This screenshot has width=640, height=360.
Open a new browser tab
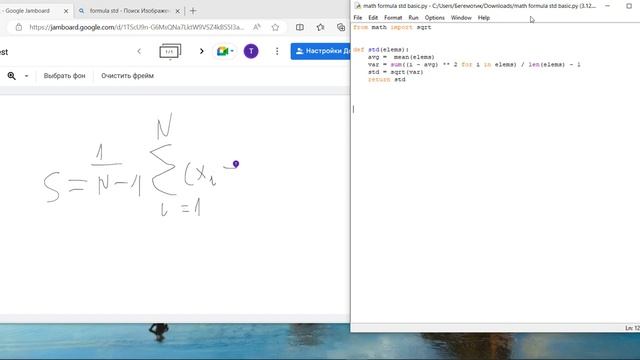click(193, 11)
